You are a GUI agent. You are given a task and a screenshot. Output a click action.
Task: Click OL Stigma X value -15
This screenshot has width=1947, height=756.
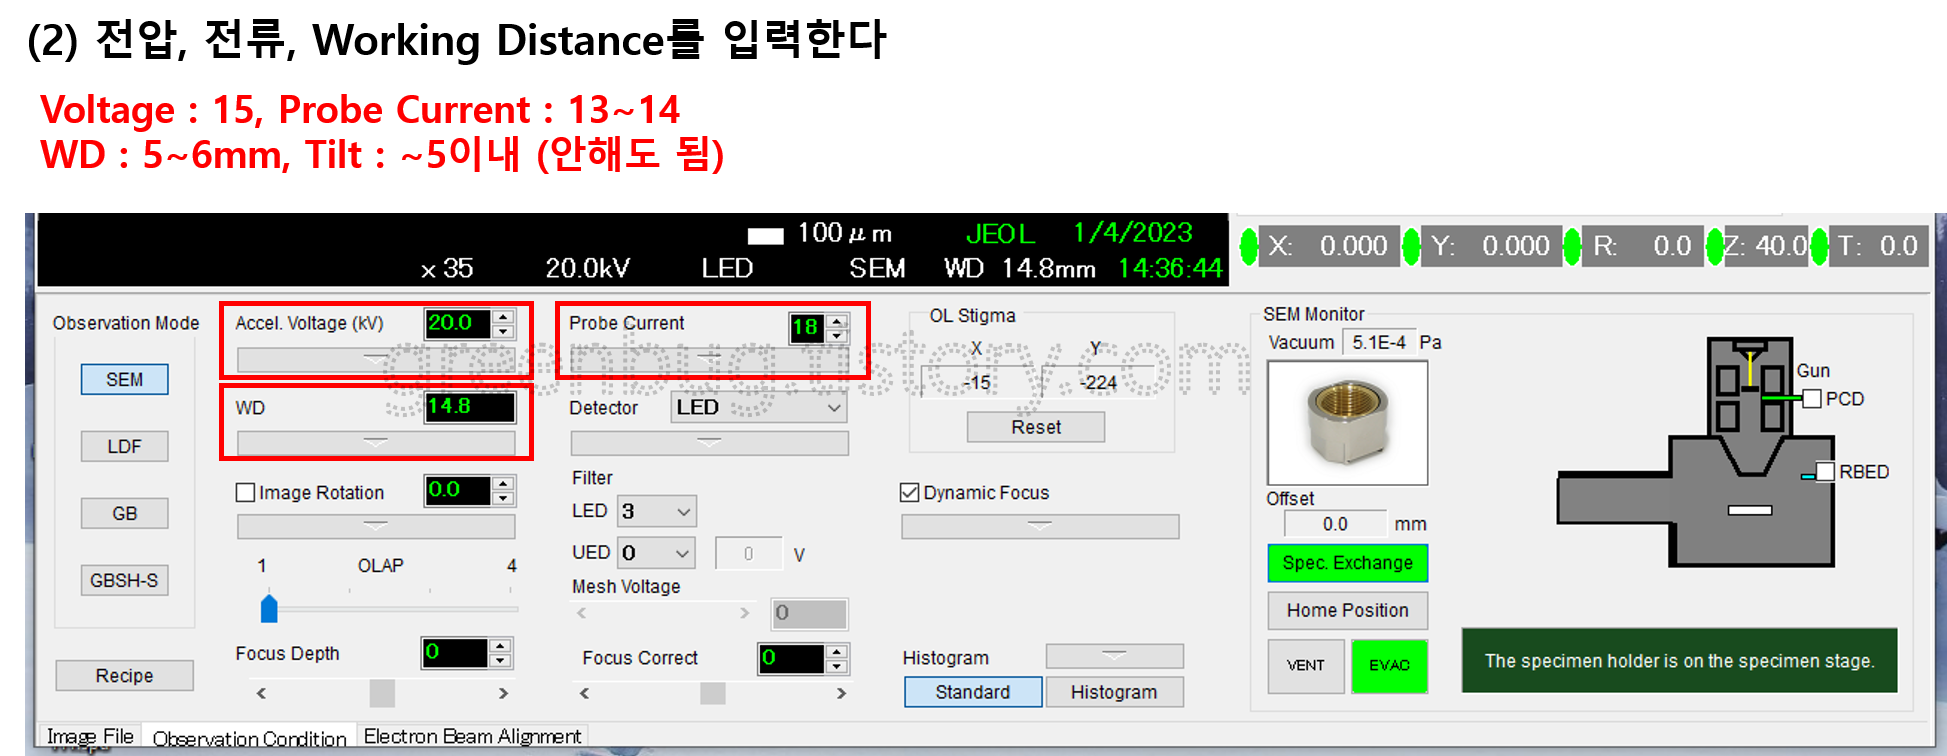(977, 382)
